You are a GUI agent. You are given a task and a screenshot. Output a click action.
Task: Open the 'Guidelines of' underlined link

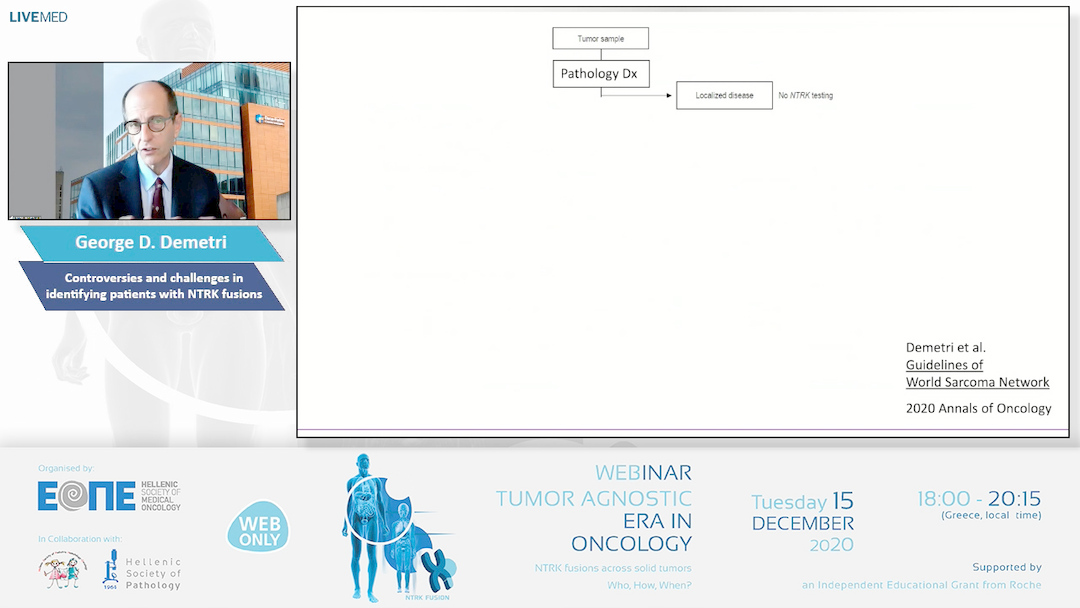(944, 365)
